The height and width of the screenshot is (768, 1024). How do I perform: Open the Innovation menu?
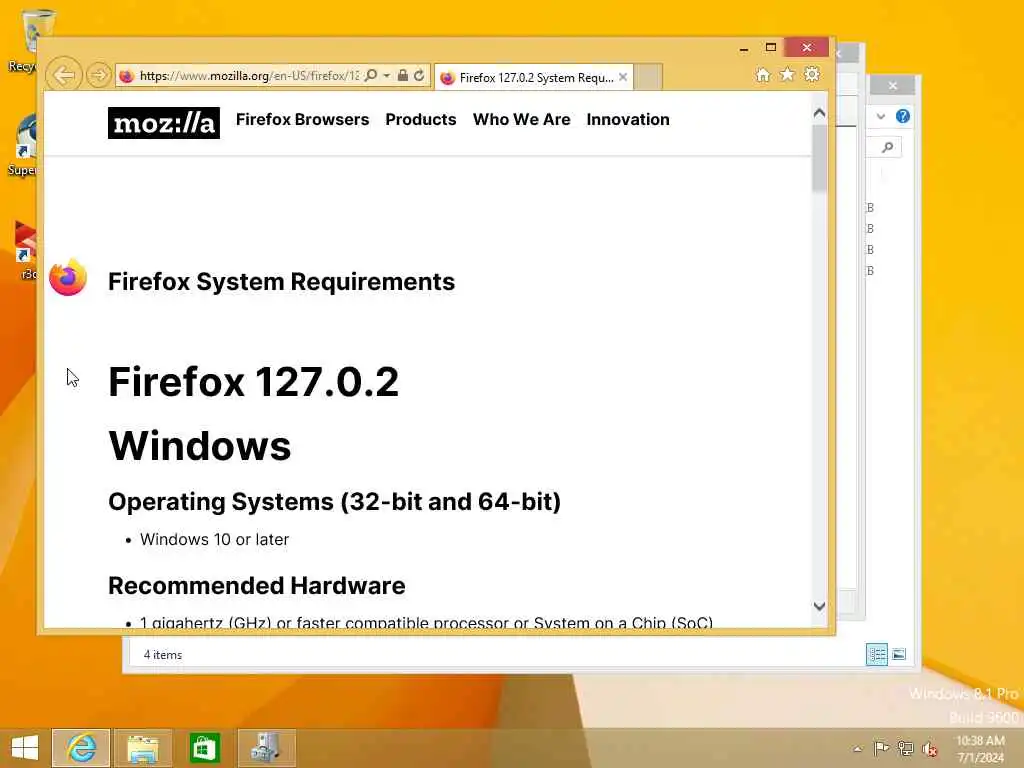click(628, 120)
